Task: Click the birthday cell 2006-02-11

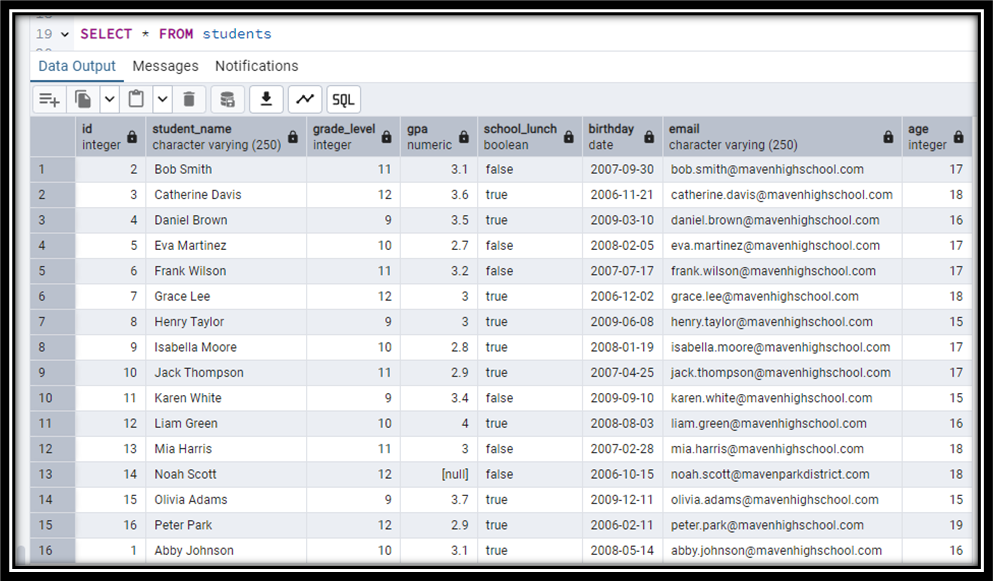Action: click(x=623, y=525)
